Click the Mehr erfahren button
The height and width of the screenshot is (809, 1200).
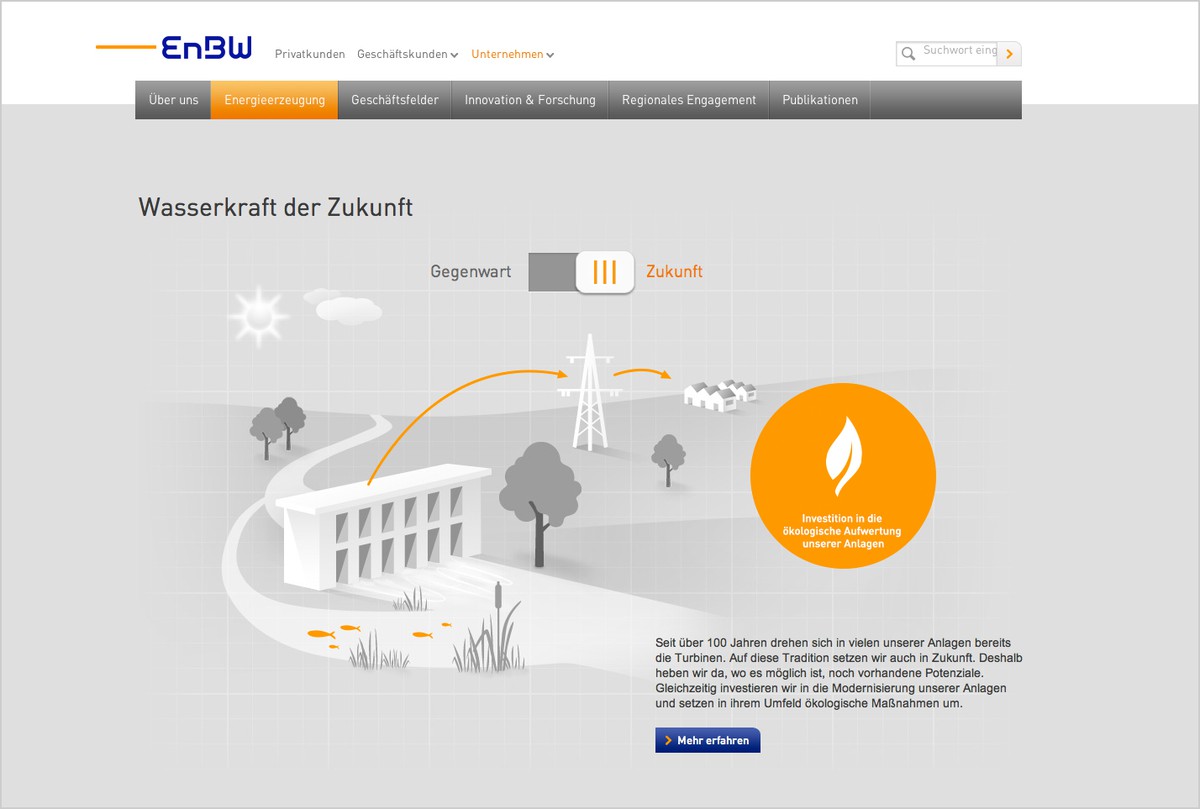(708, 740)
